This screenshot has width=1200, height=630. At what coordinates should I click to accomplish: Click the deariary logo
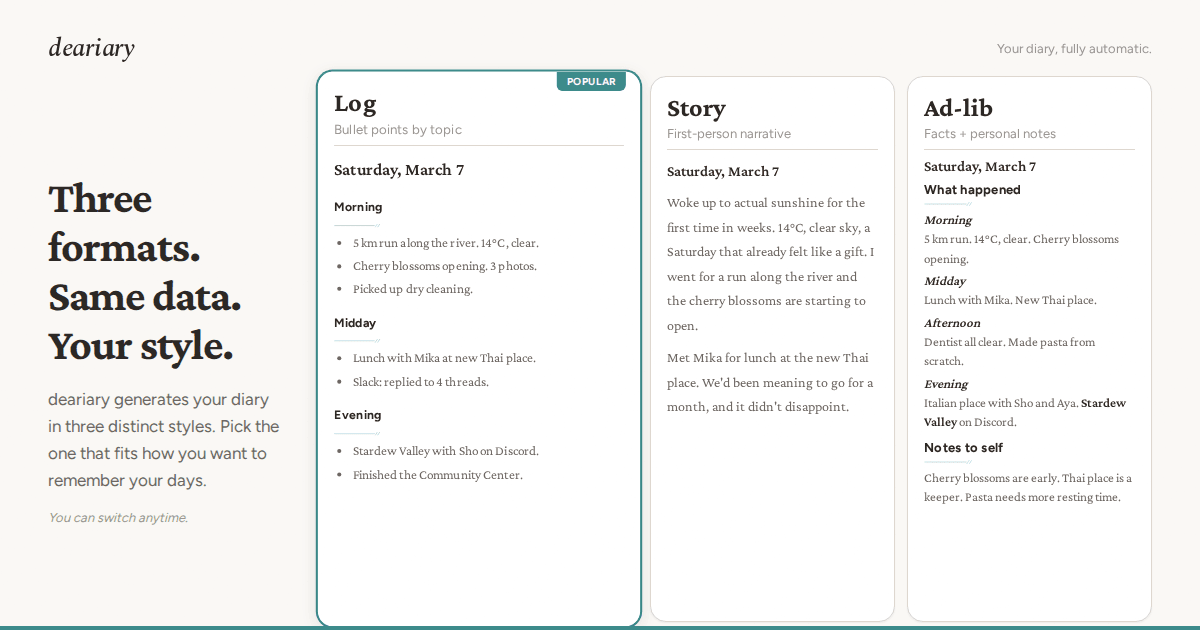click(91, 47)
